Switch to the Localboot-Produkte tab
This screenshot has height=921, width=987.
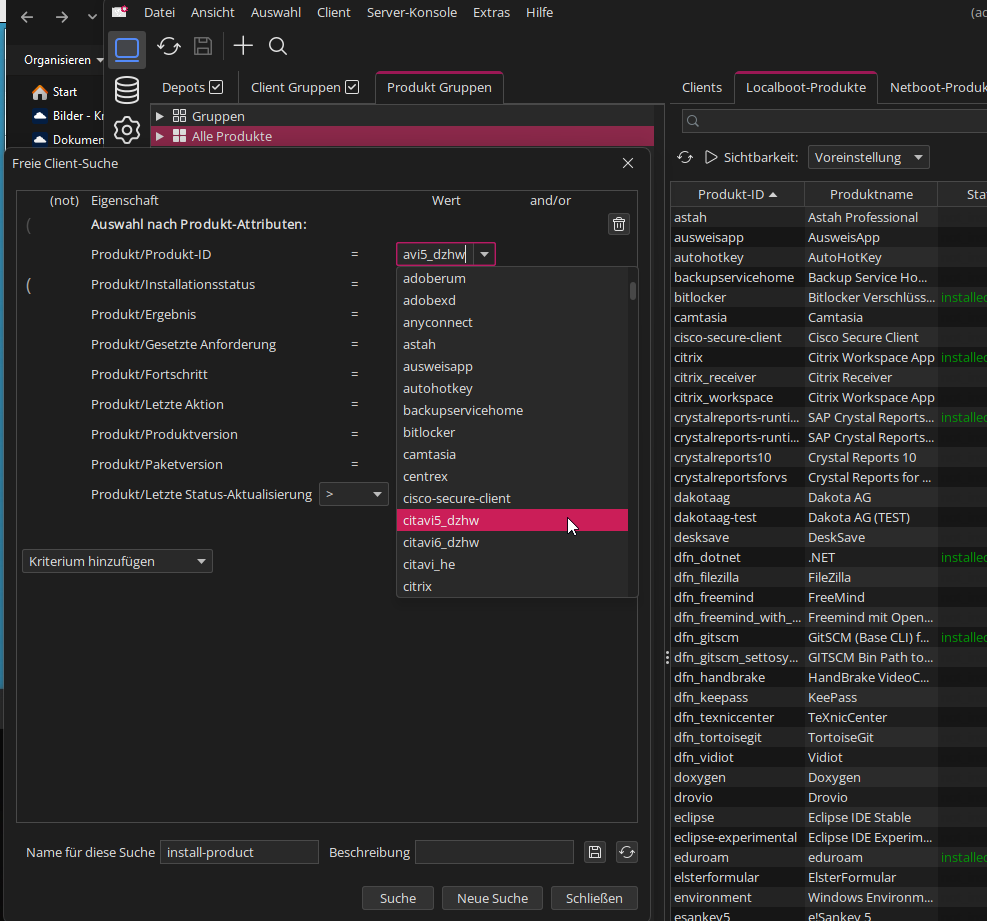806,88
